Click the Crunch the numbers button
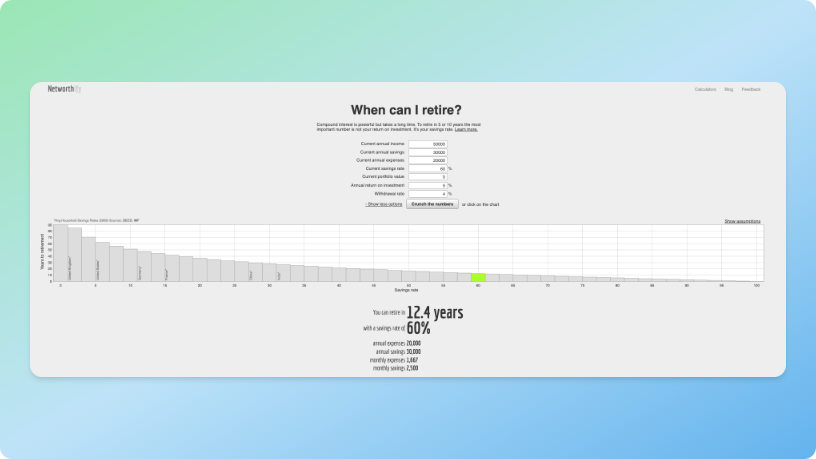This screenshot has width=816, height=459. pos(432,205)
